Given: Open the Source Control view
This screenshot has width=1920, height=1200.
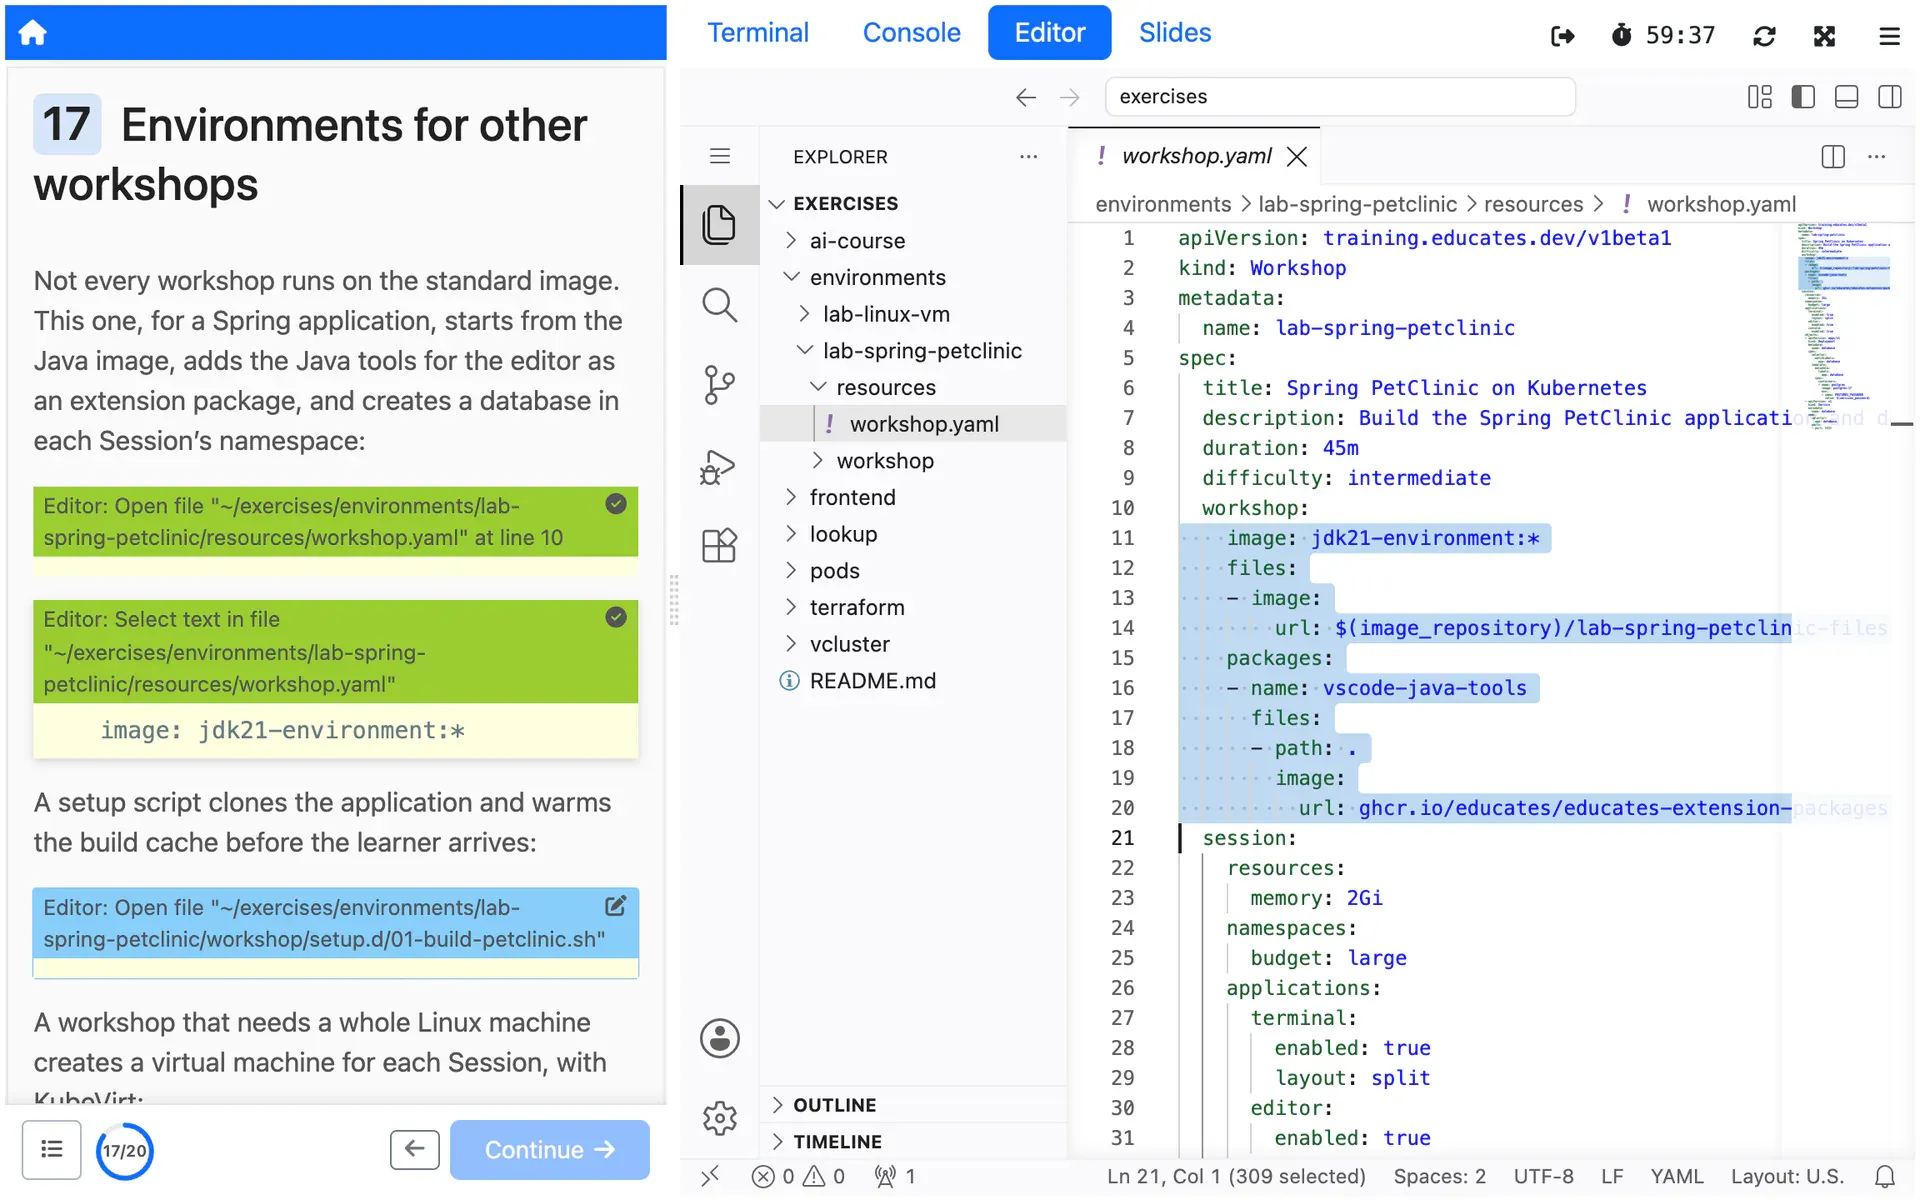Looking at the screenshot, I should [x=719, y=385].
